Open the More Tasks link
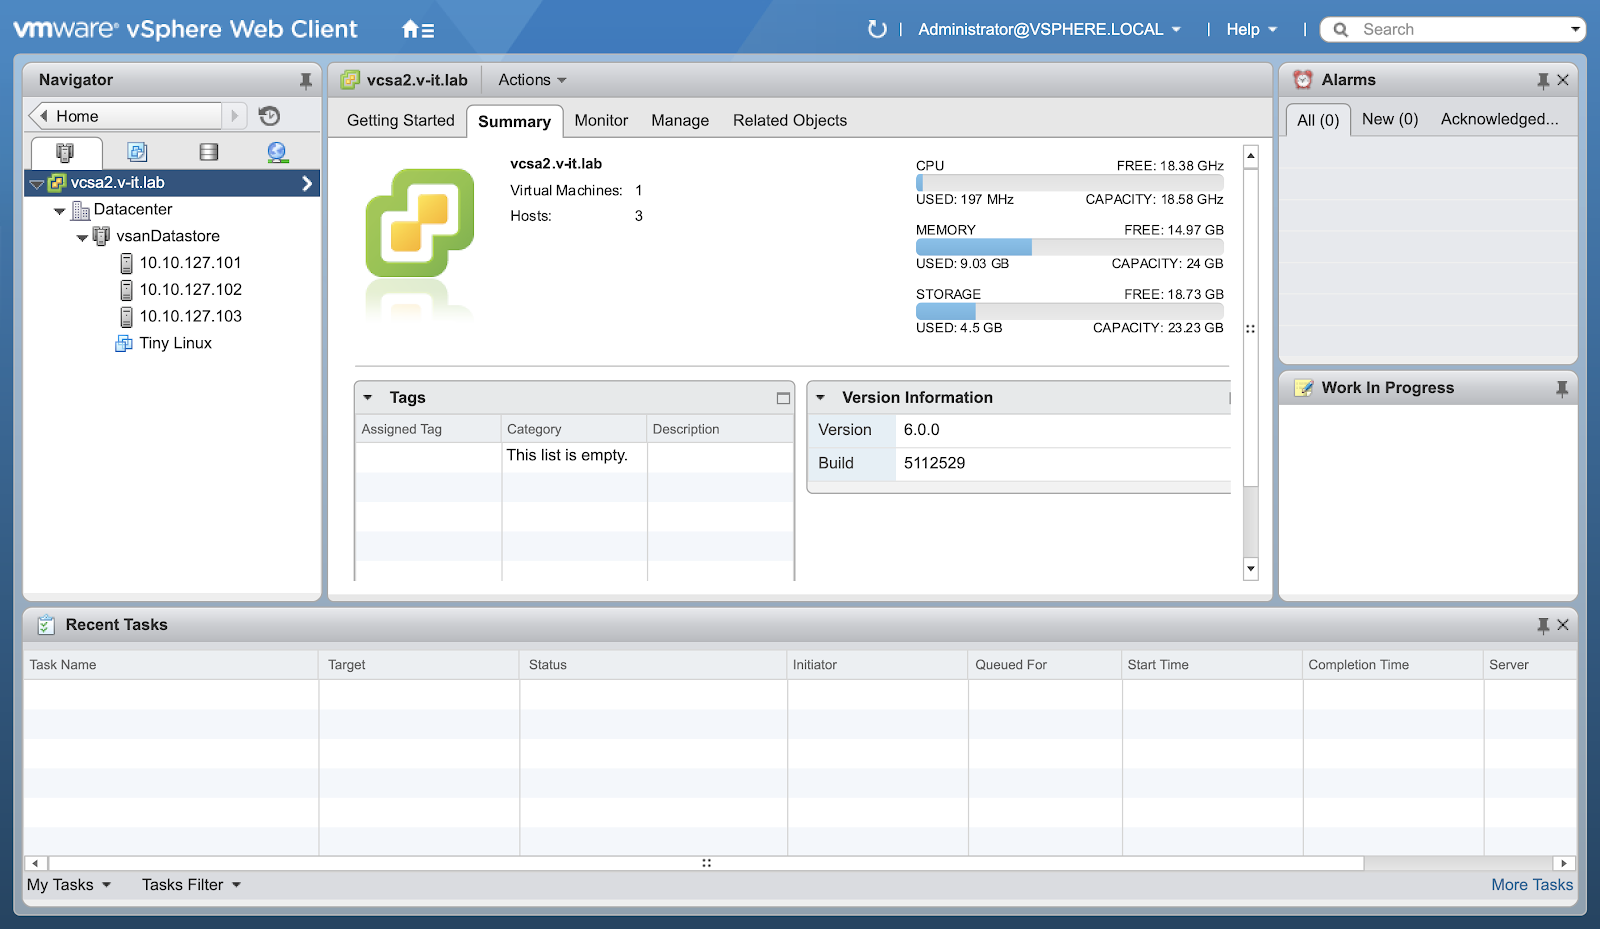This screenshot has height=929, width=1600. [1532, 885]
